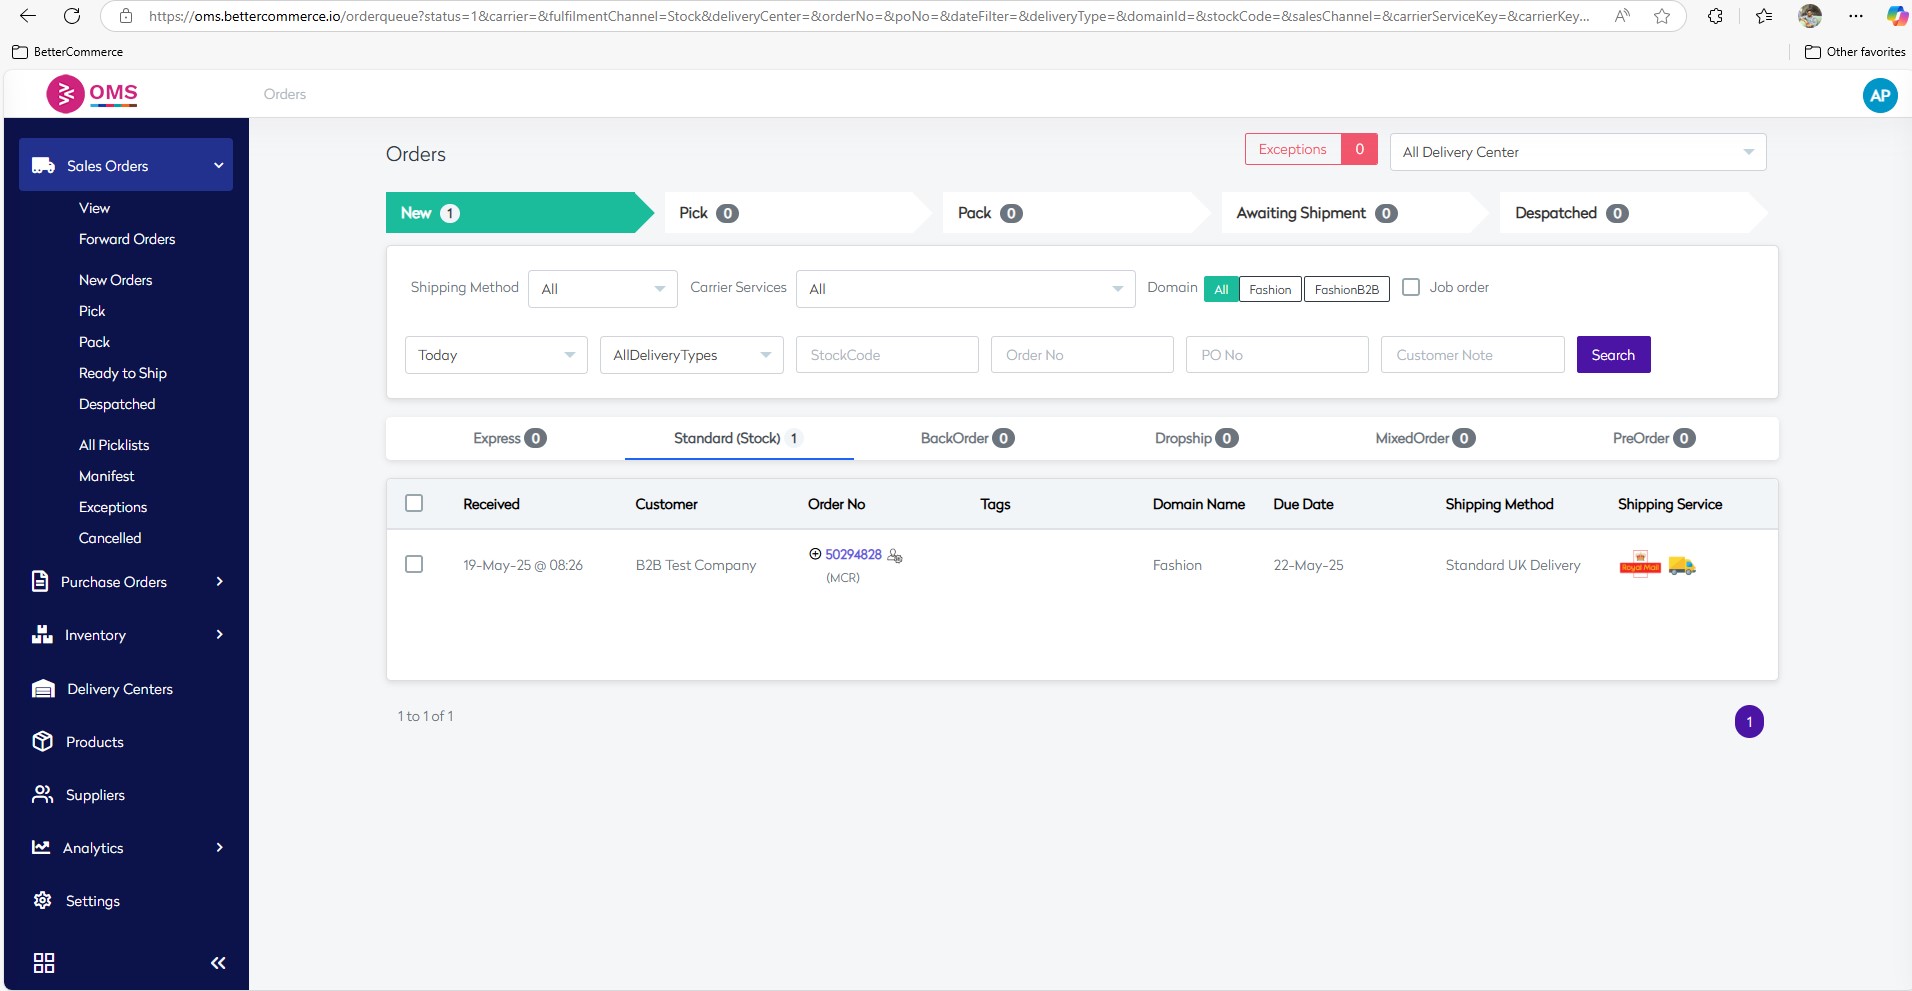Go to the Awaiting Shipment stage
Viewport: 1912px width, 991px height.
(1315, 213)
